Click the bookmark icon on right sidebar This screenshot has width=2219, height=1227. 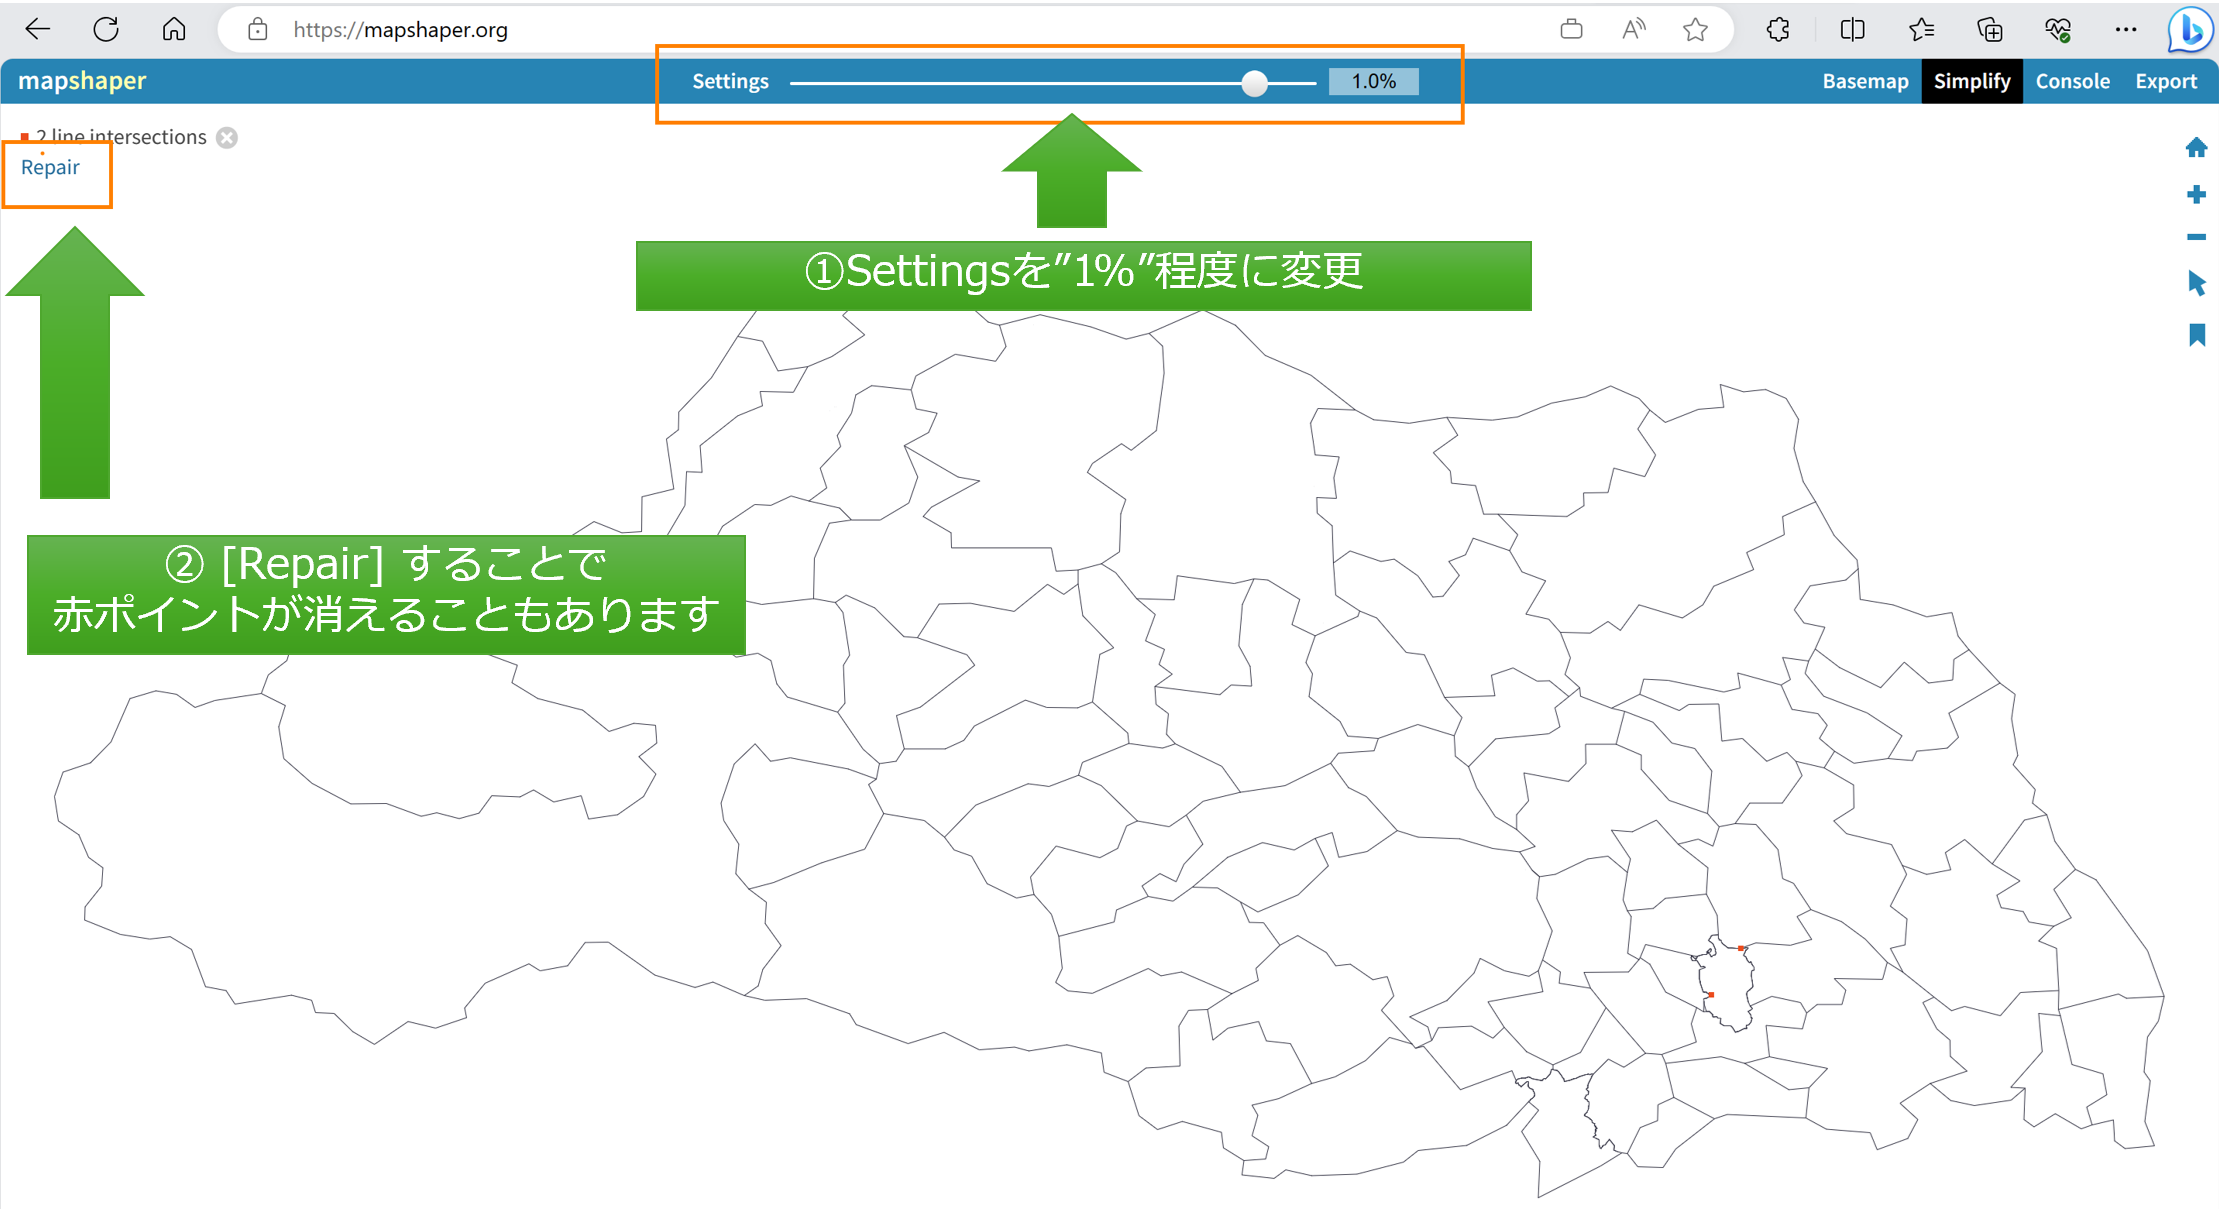click(2196, 335)
